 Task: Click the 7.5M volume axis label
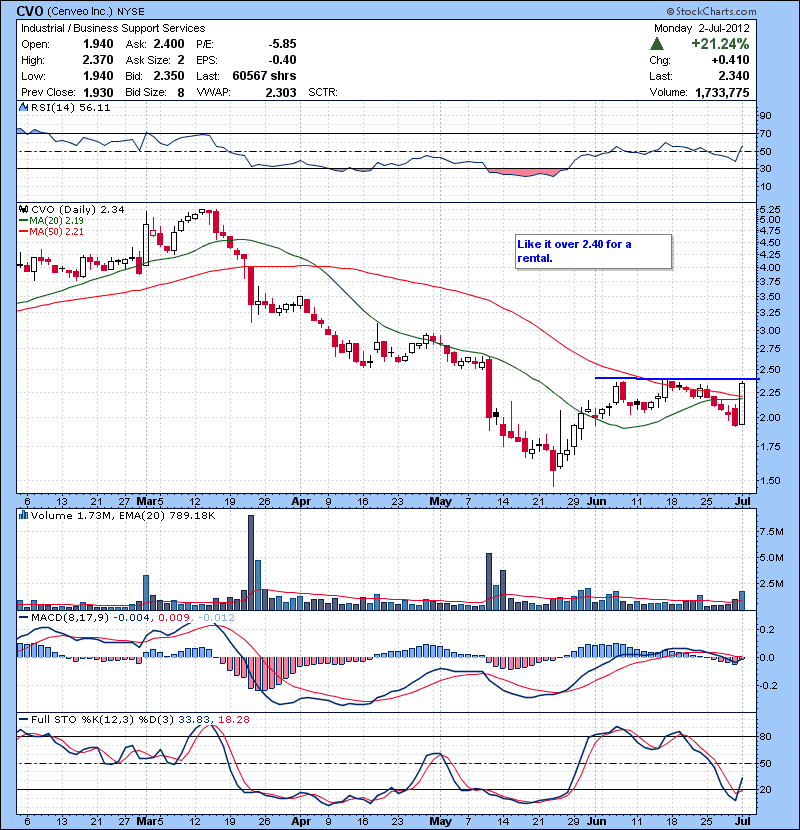(771, 531)
